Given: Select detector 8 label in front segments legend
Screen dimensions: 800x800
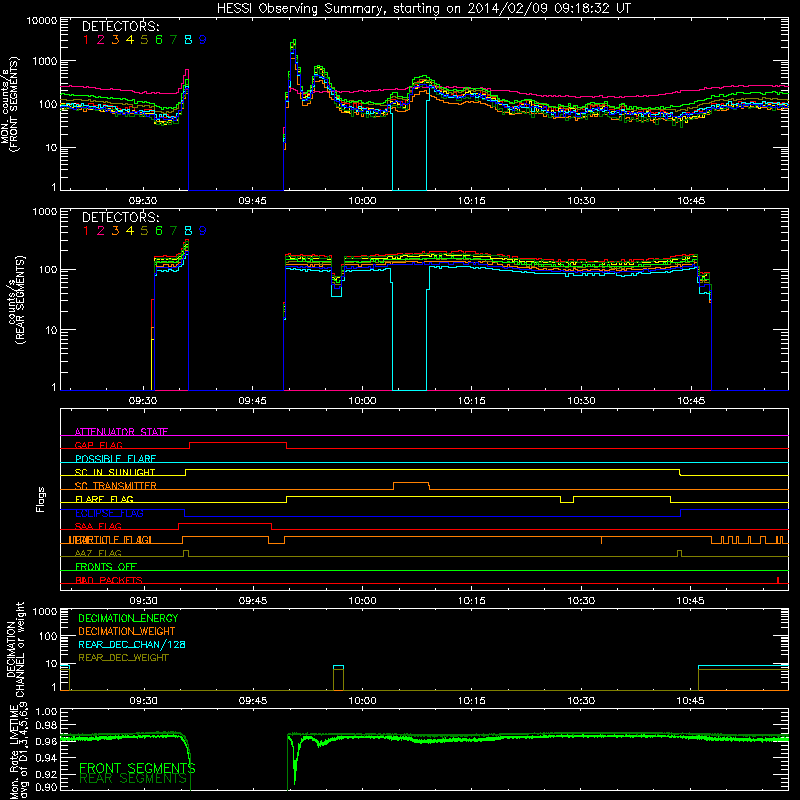Looking at the screenshot, I should (188, 40).
